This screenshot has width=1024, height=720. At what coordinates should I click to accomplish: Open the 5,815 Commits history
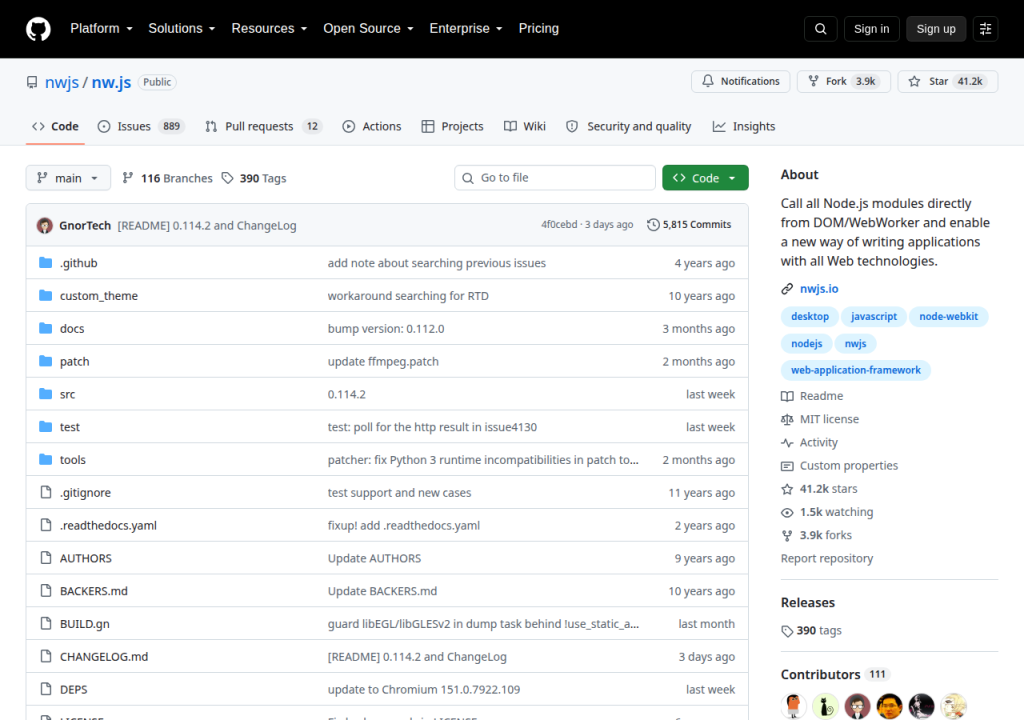pyautogui.click(x=689, y=225)
